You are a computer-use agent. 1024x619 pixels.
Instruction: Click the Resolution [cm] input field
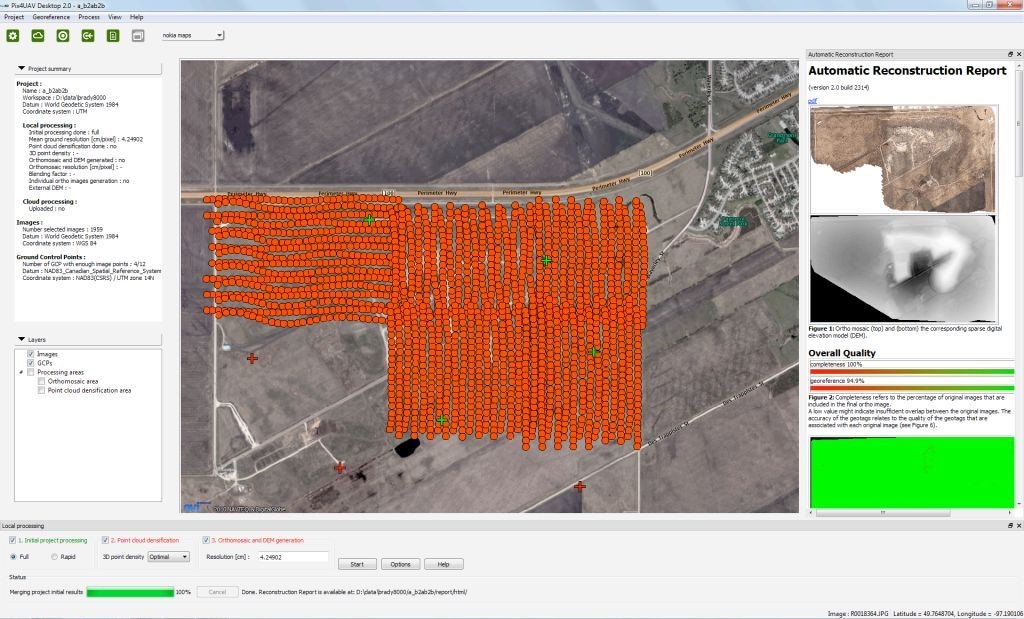[292, 556]
